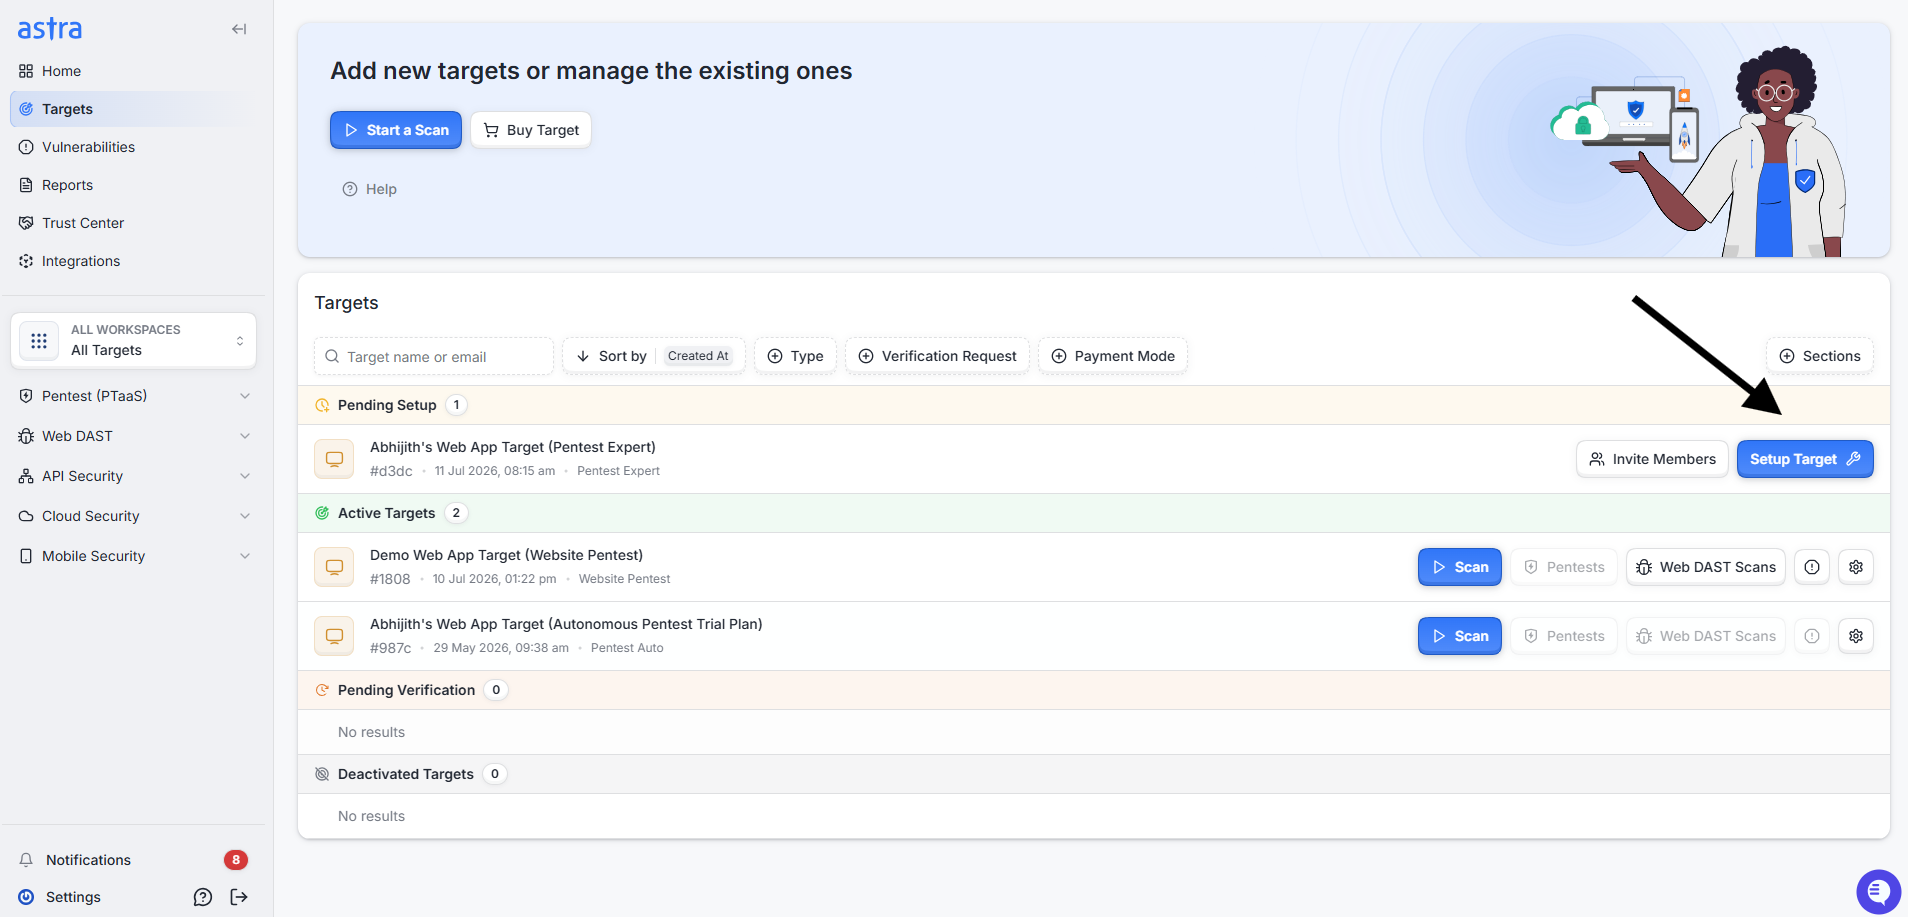Click the Setup Target button

click(x=1805, y=459)
